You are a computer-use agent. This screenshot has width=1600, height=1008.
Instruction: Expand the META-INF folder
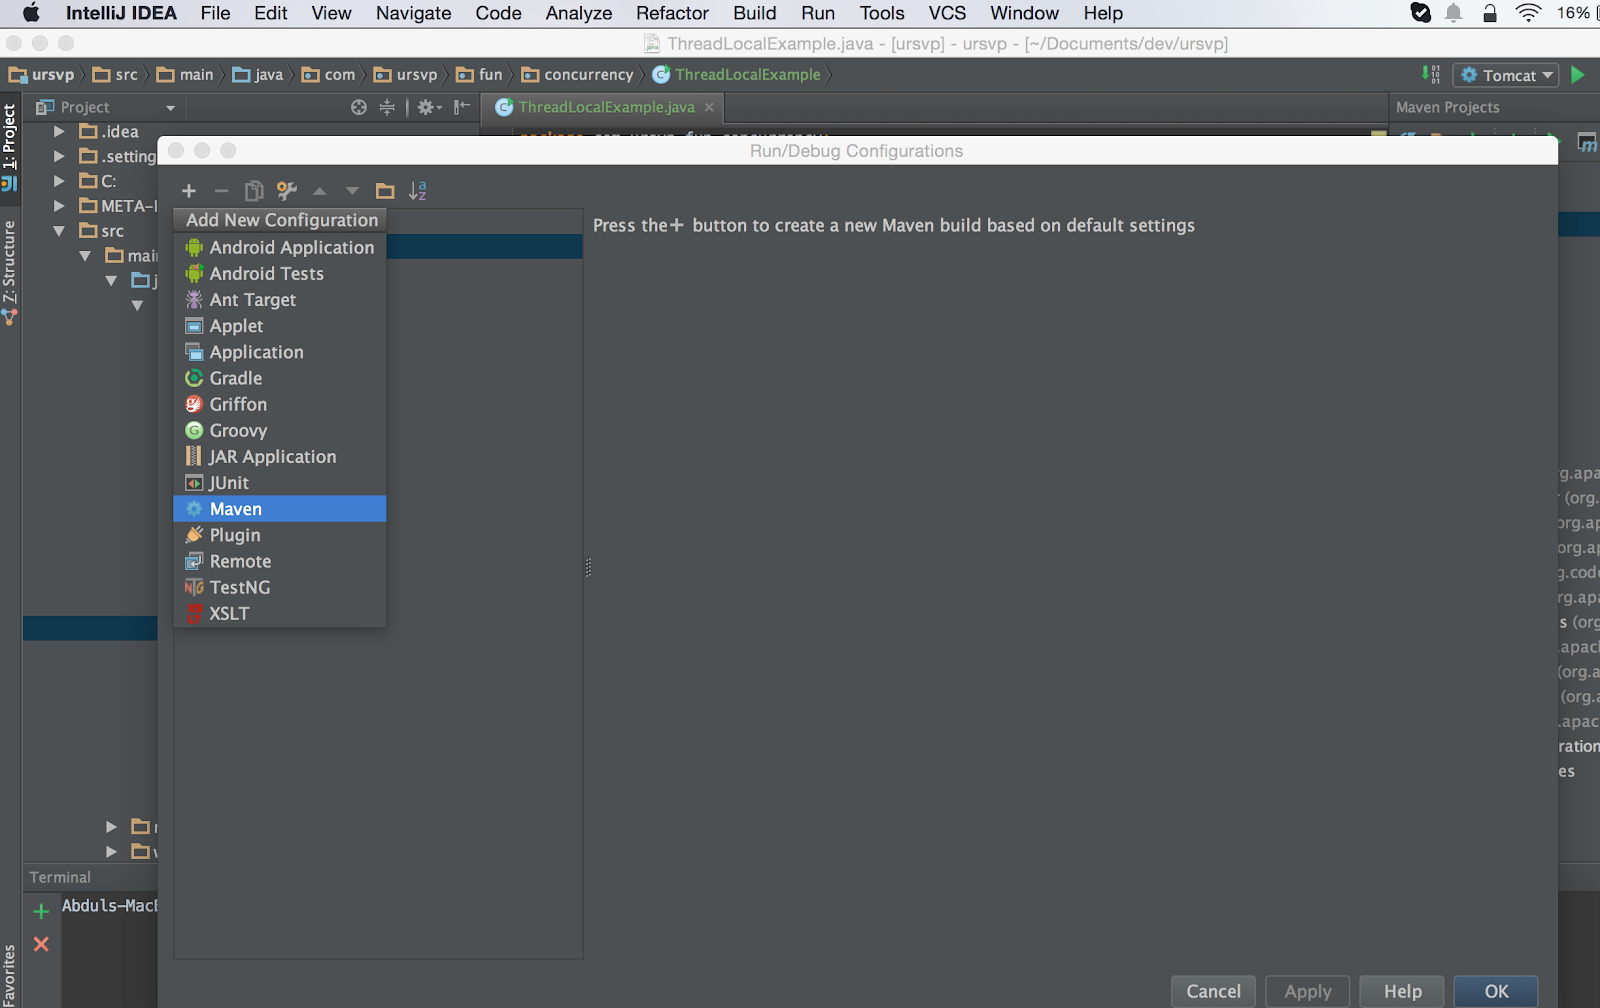(59, 206)
